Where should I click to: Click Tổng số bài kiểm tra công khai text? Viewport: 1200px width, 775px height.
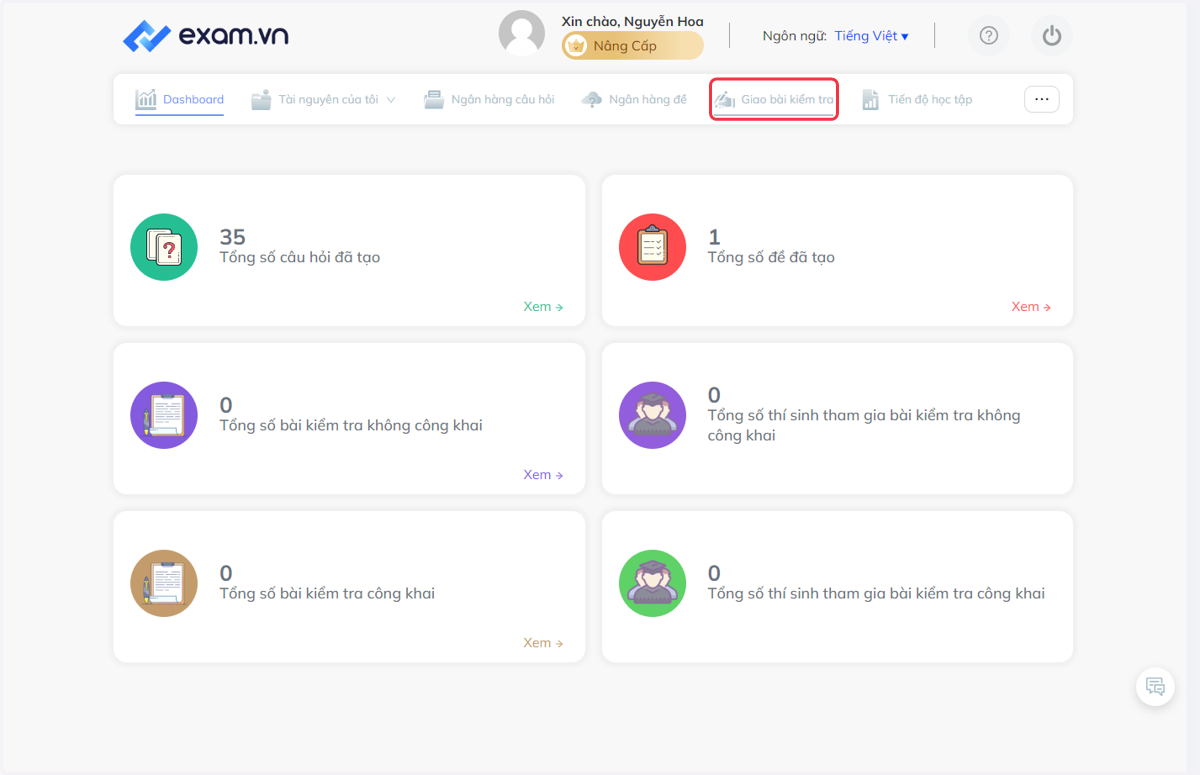pos(327,594)
